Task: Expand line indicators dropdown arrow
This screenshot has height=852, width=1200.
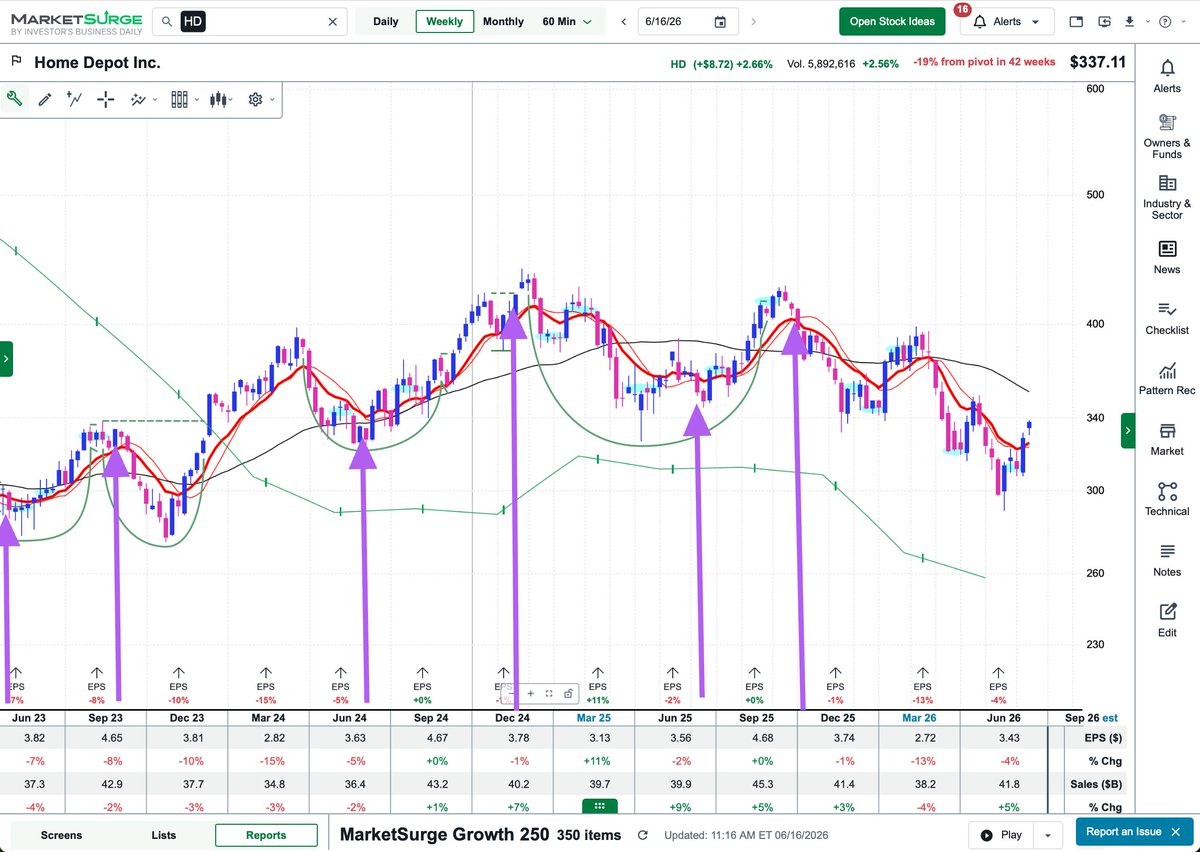Action: coord(155,100)
